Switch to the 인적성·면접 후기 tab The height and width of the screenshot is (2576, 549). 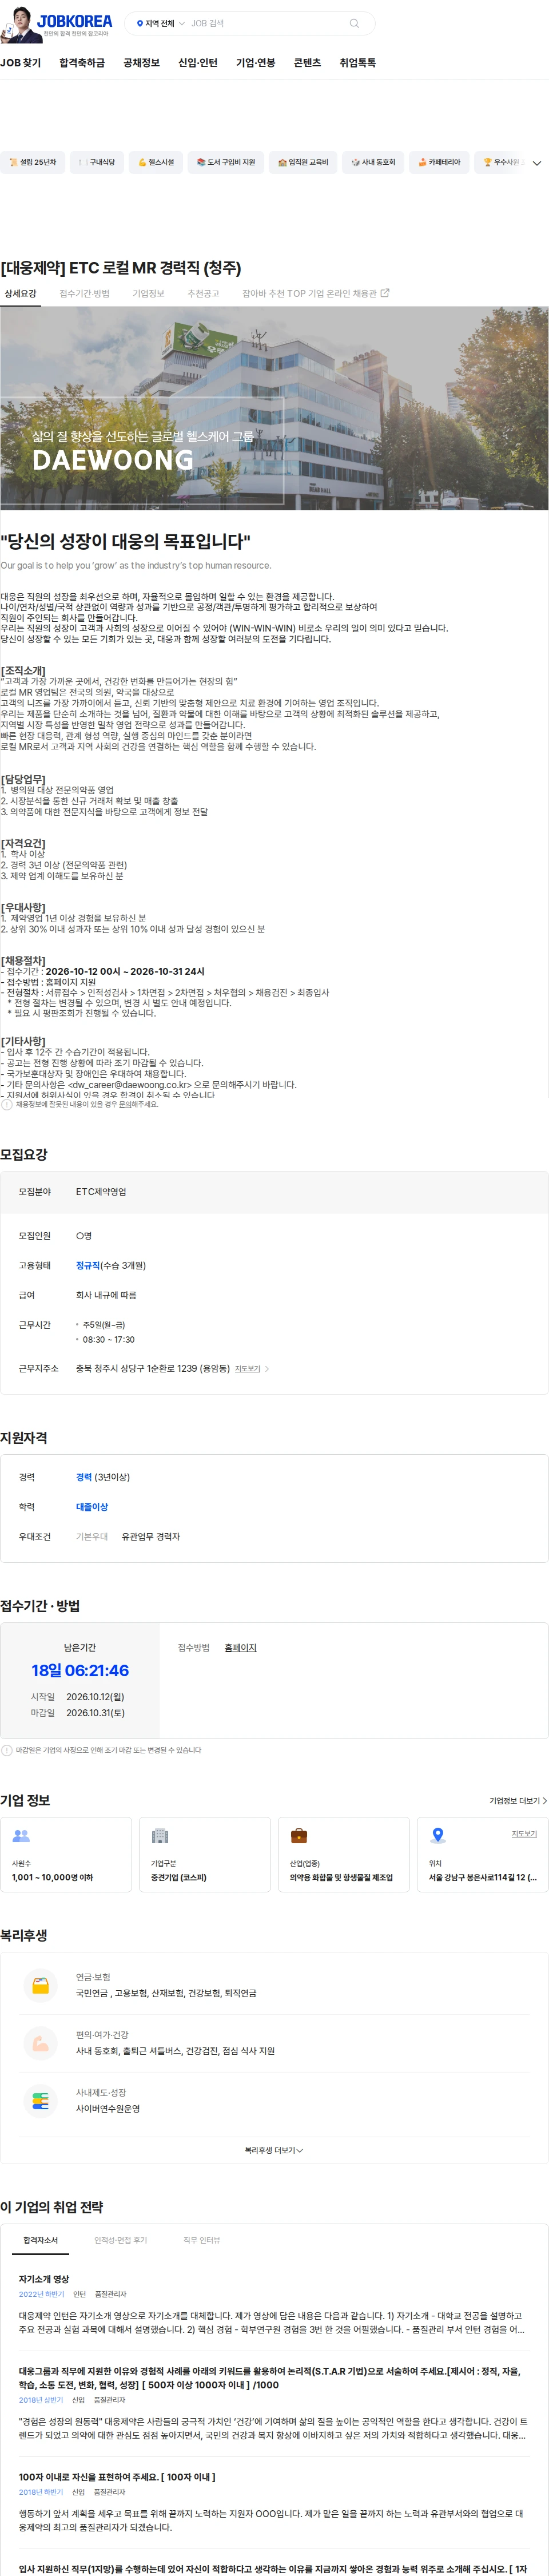tap(120, 2240)
